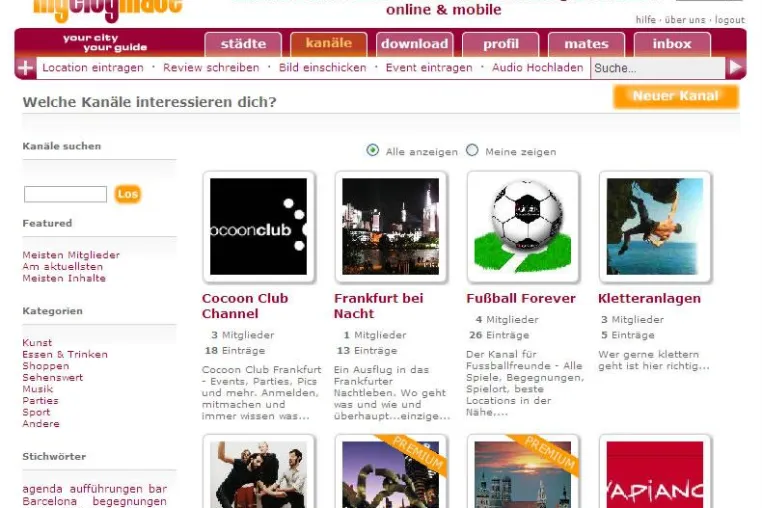
Task: Select the Alle anzeigen radio button
Action: click(373, 150)
